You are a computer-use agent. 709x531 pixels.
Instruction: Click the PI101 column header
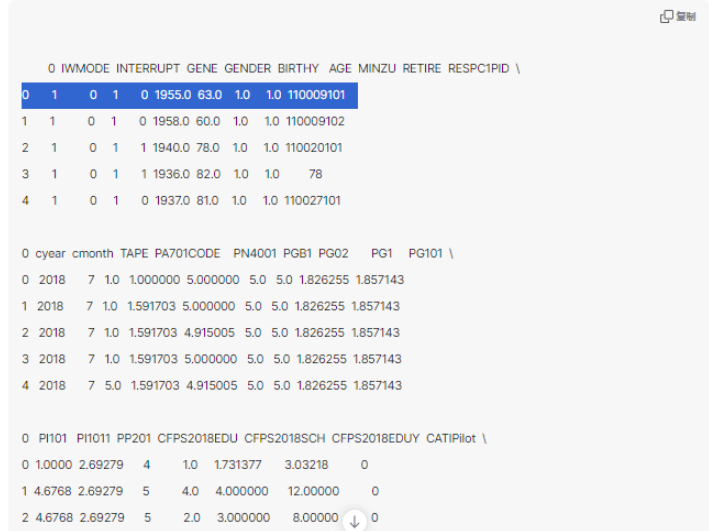52,438
